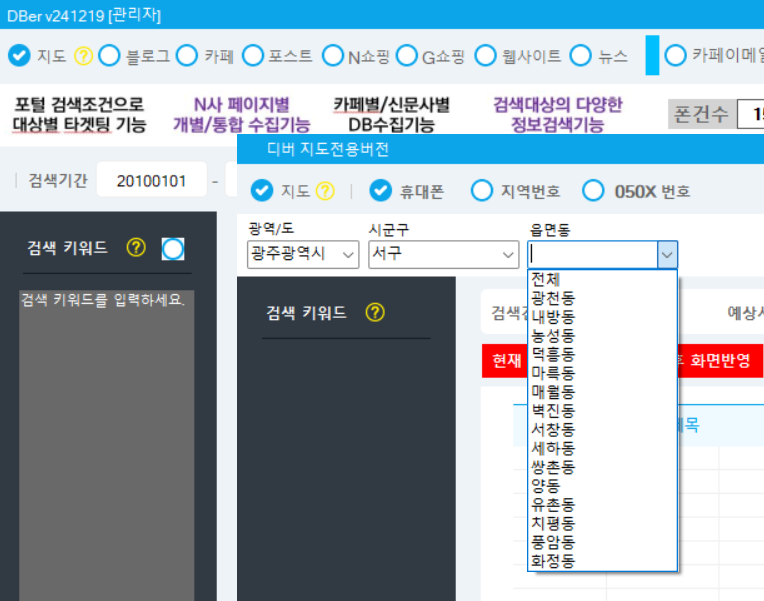The image size is (764, 601).
Task: Select the 지역번호 radio button
Action: pyautogui.click(x=482, y=191)
